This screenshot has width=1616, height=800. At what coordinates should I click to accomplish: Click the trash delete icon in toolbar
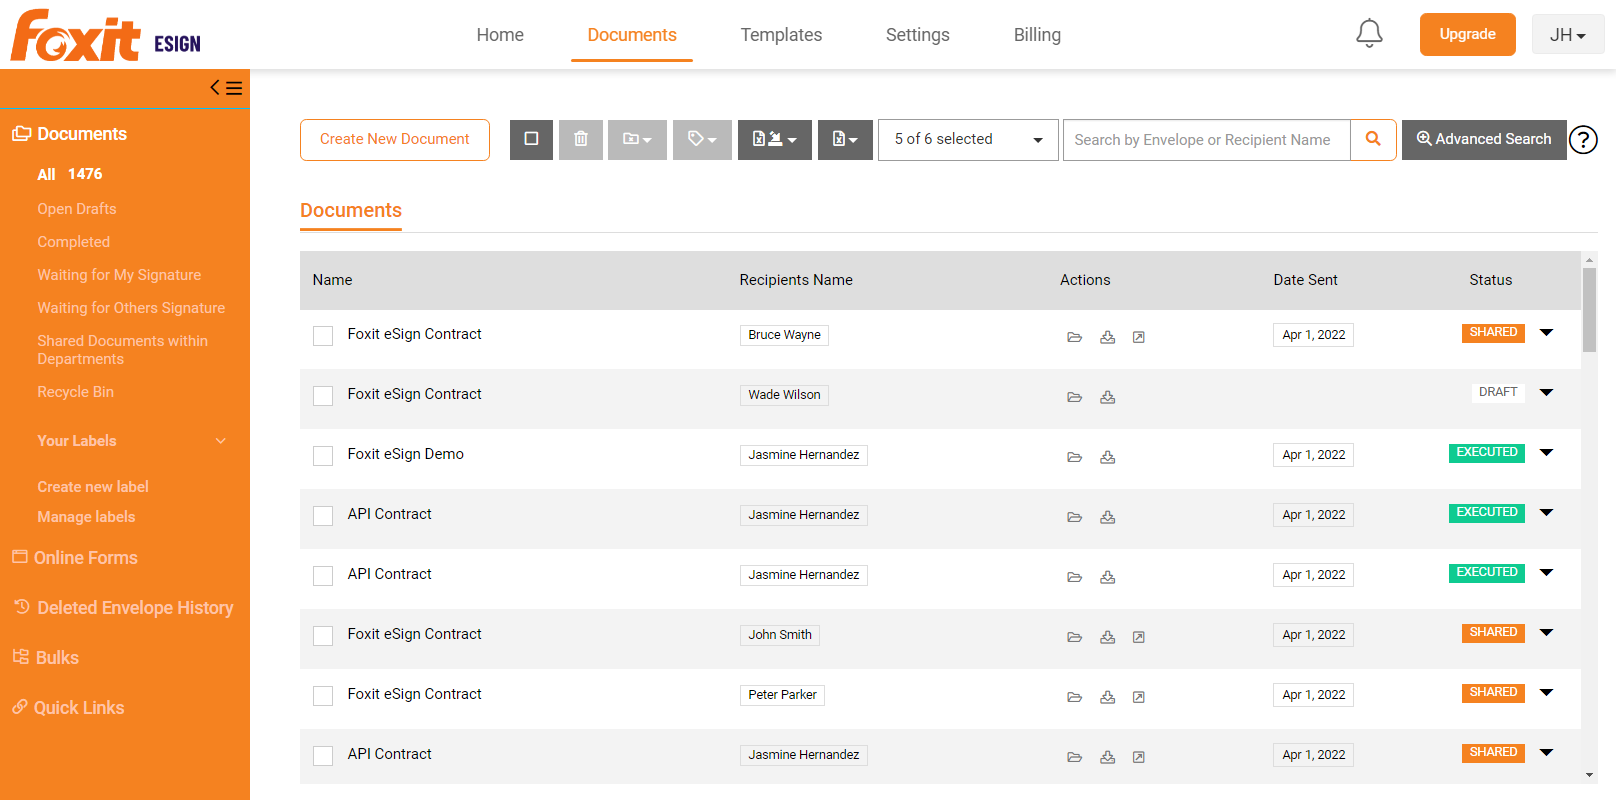pos(581,140)
